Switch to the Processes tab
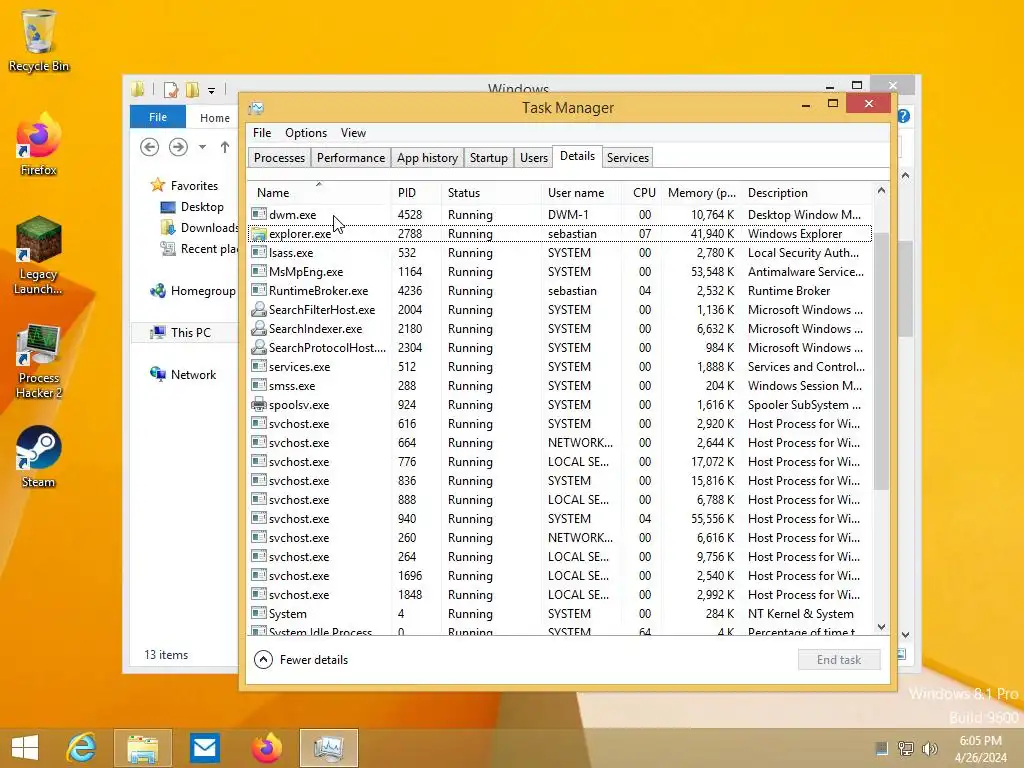Screen dimensions: 1024x768 (x=279, y=157)
